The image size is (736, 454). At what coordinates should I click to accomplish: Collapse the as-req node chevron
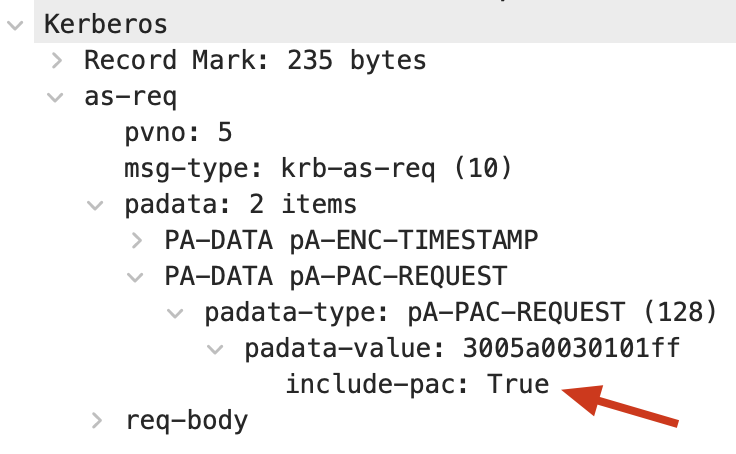click(55, 97)
